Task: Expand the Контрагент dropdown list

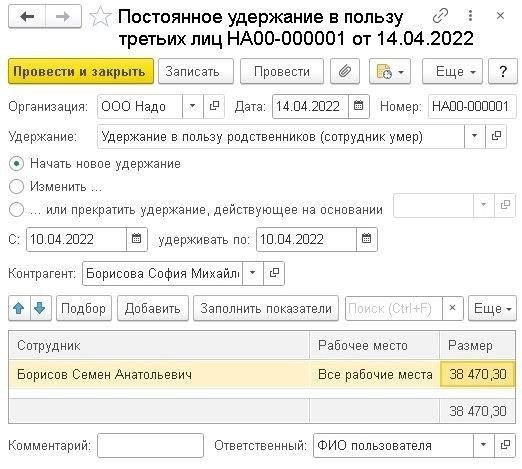Action: click(x=253, y=273)
